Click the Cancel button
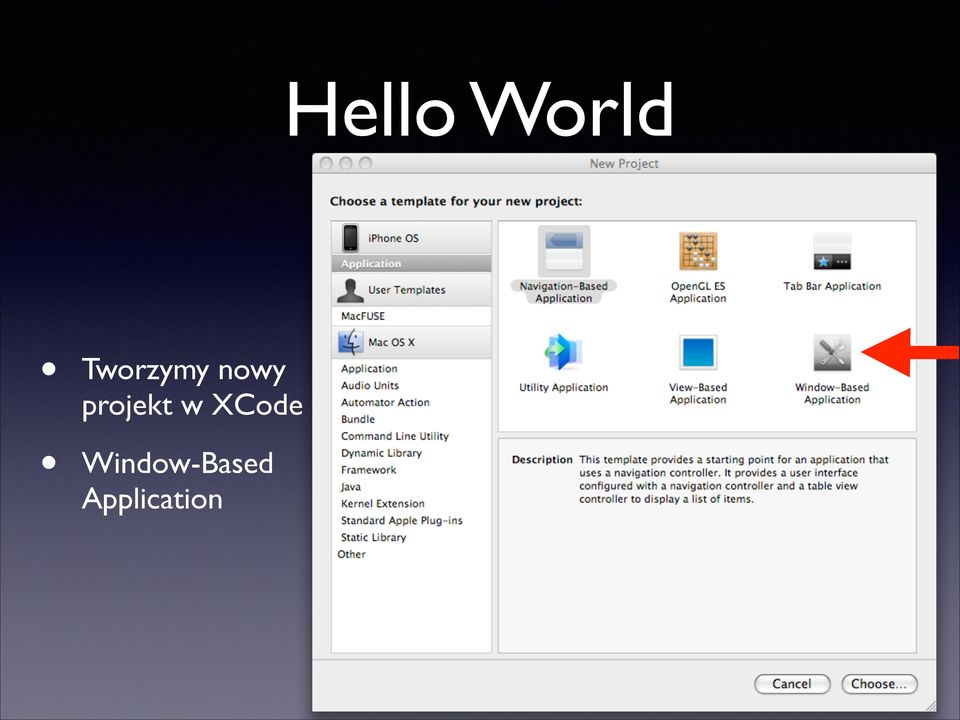960x720 pixels. pyautogui.click(x=792, y=684)
